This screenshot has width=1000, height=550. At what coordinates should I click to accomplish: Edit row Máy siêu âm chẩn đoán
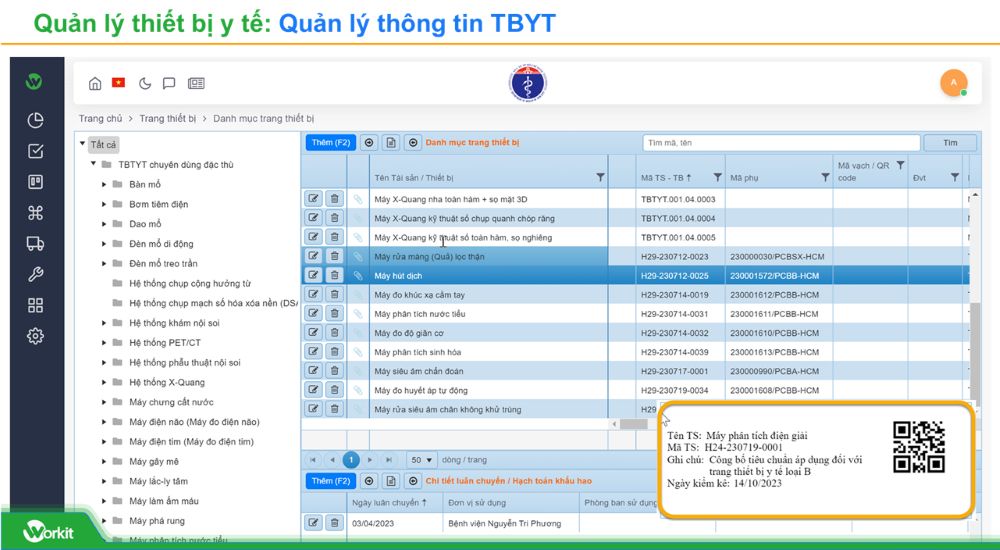coord(313,371)
